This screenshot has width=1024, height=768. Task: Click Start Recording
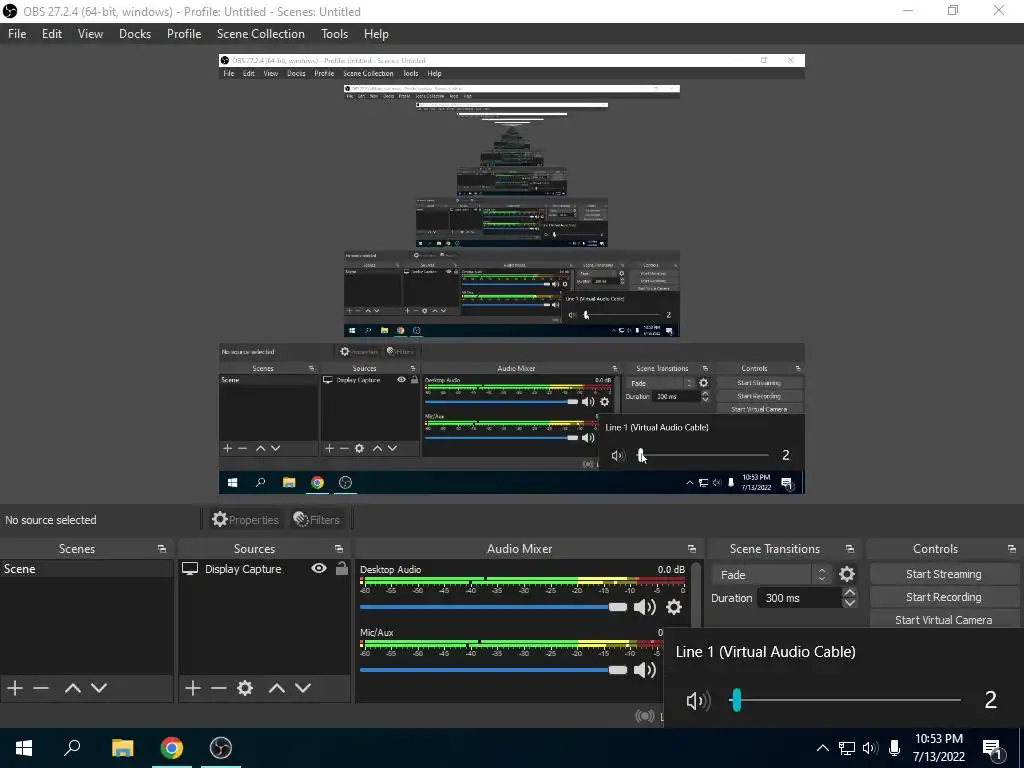coord(944,597)
